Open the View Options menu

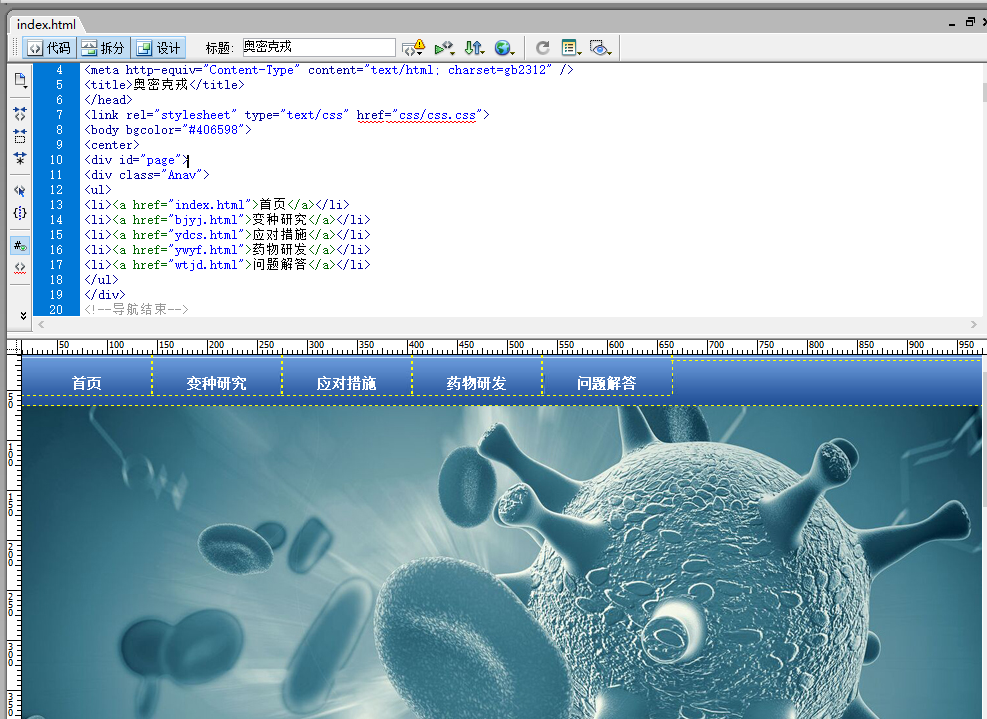[571, 48]
